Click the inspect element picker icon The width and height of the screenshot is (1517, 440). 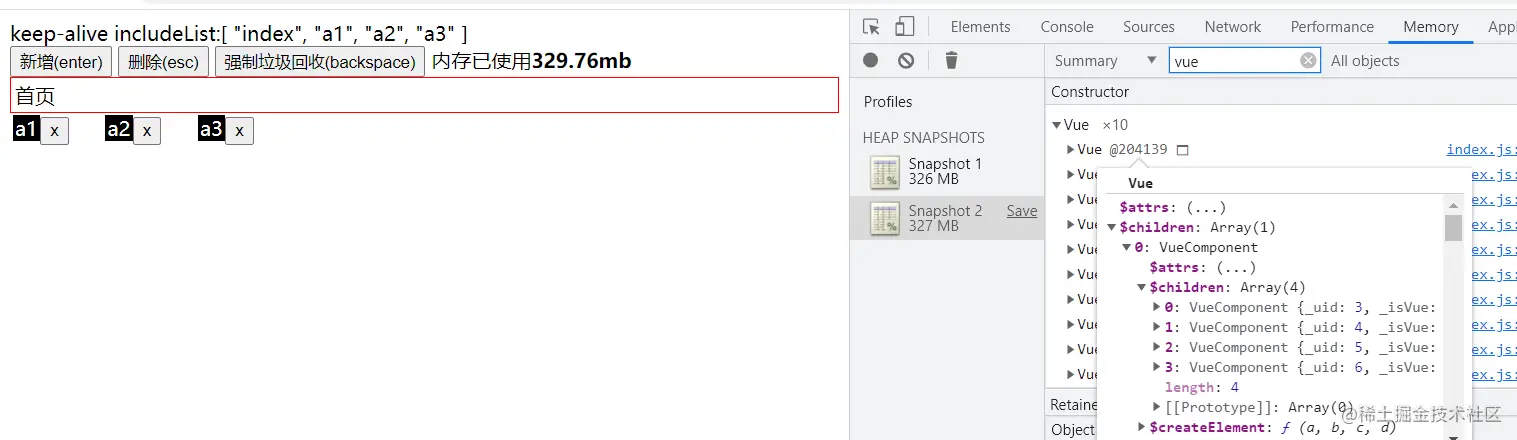pos(871,27)
